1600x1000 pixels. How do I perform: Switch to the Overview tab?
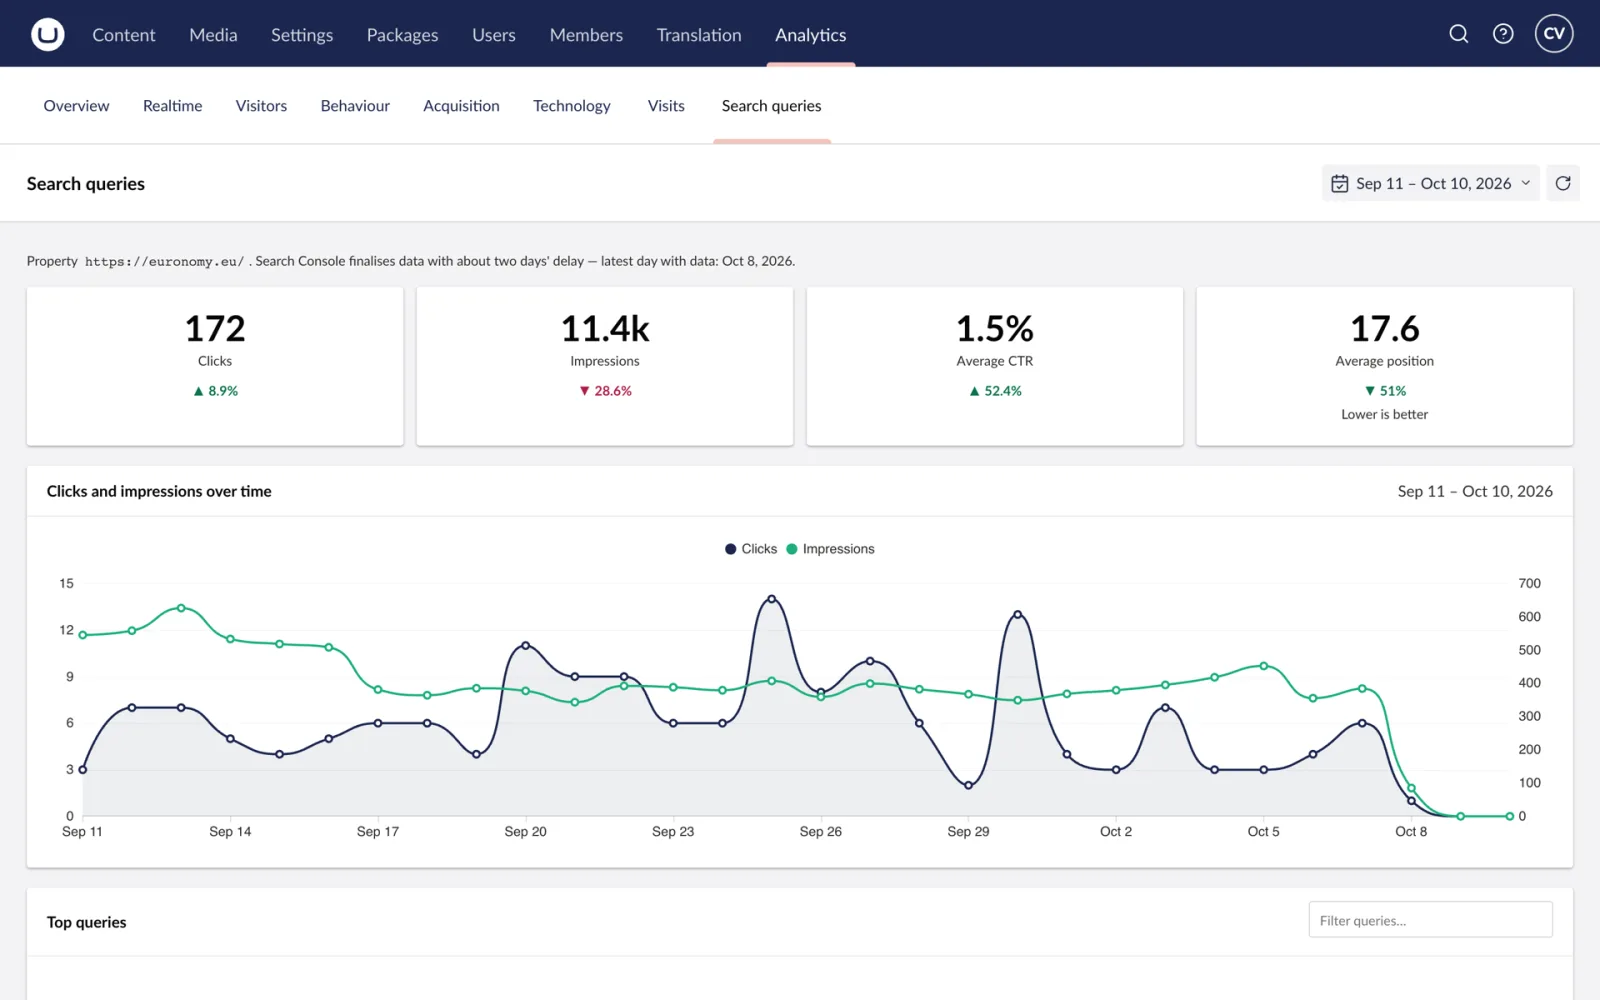click(76, 106)
